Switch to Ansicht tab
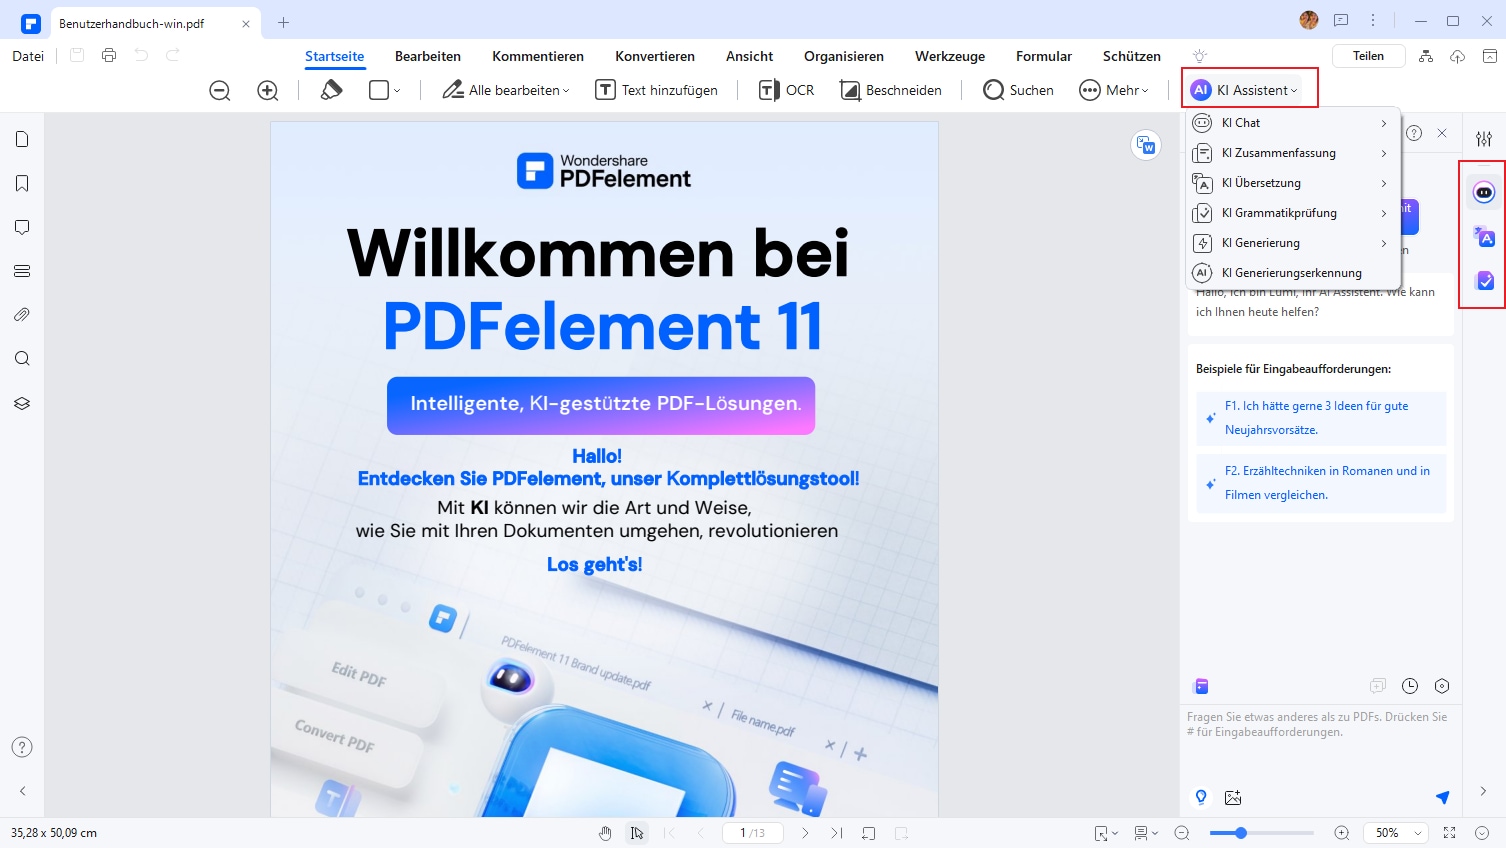1506x848 pixels. tap(750, 56)
